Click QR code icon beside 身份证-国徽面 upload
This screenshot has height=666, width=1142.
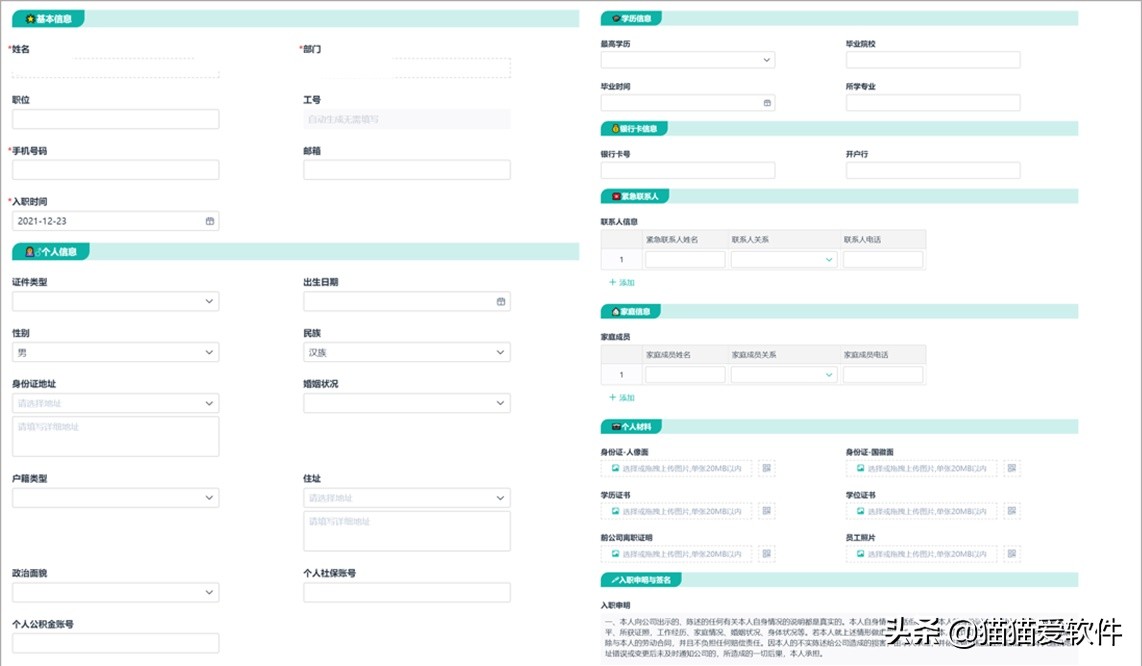[x=1012, y=468]
